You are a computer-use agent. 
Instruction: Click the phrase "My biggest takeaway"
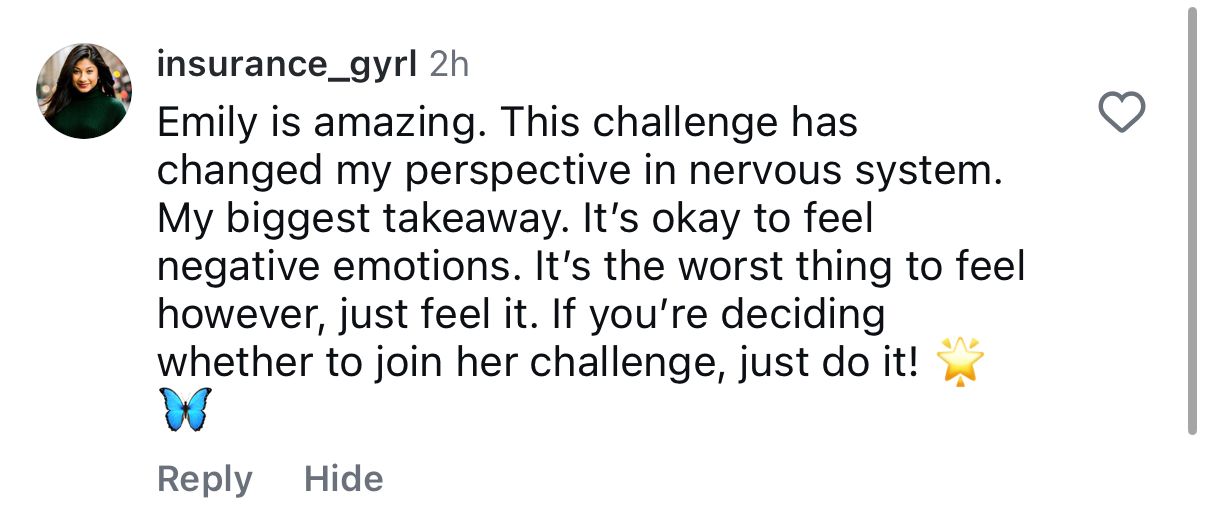click(x=358, y=219)
